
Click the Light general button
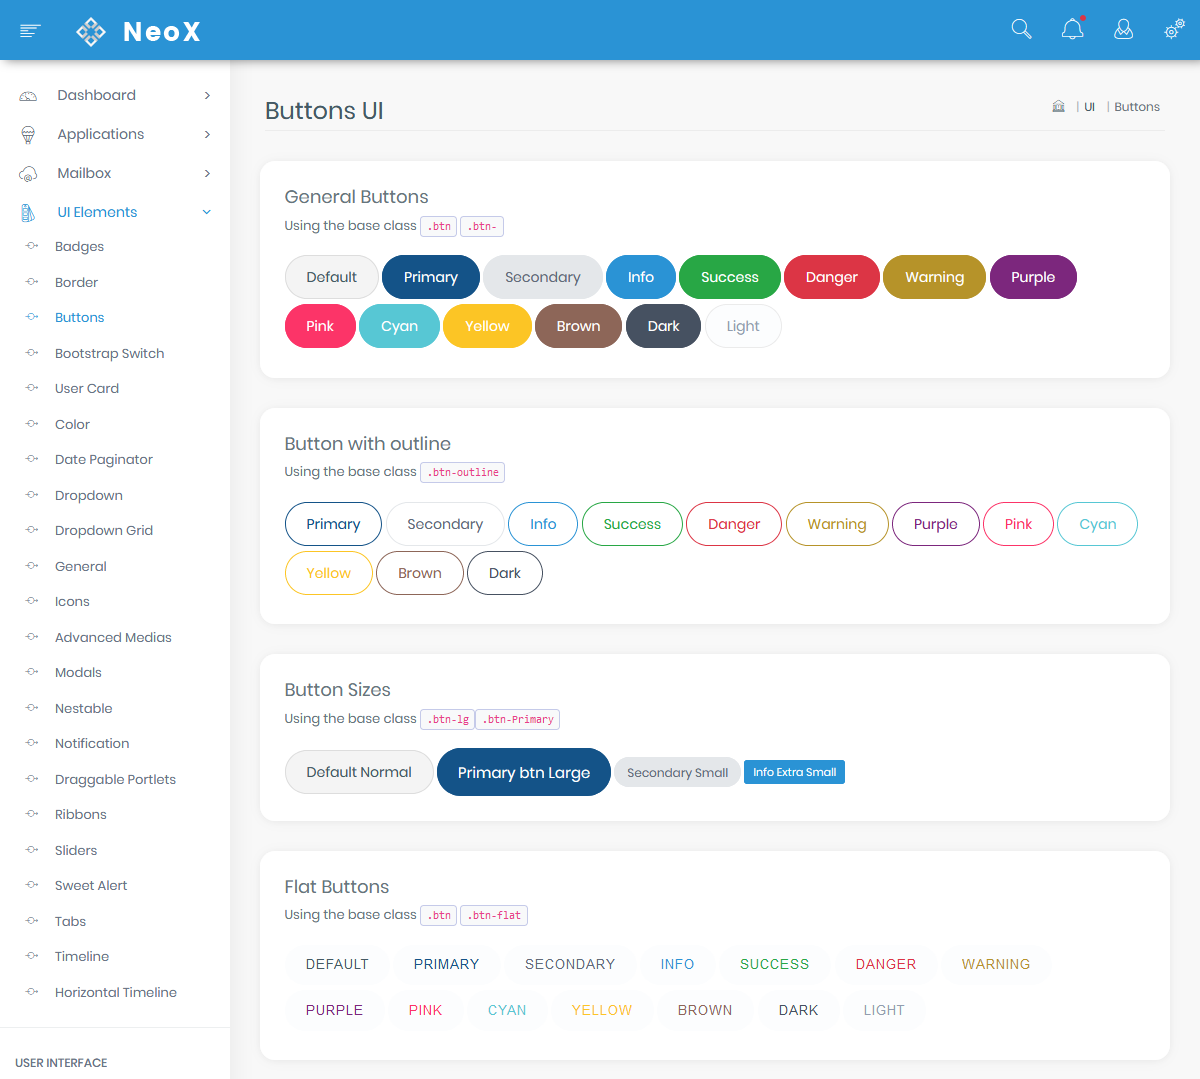743,326
